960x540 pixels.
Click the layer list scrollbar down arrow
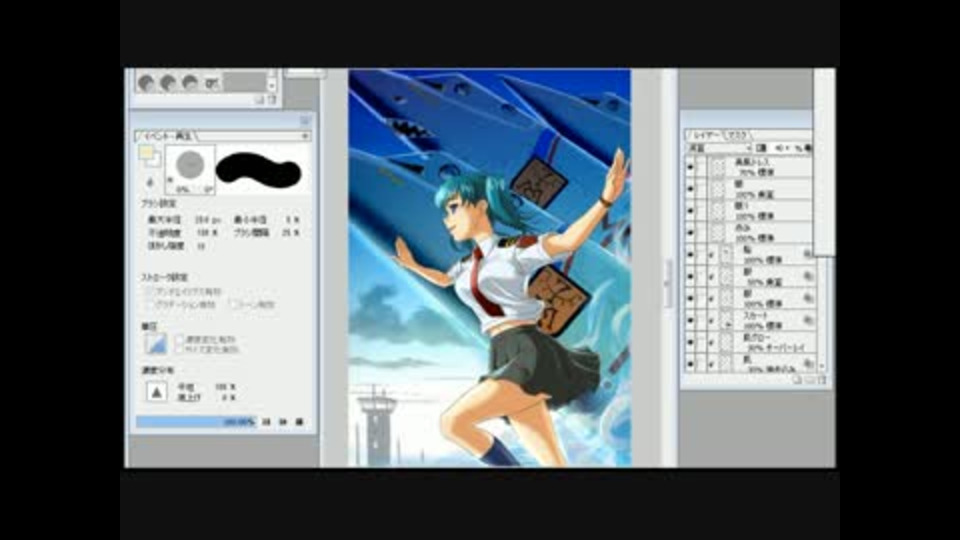pos(822,366)
